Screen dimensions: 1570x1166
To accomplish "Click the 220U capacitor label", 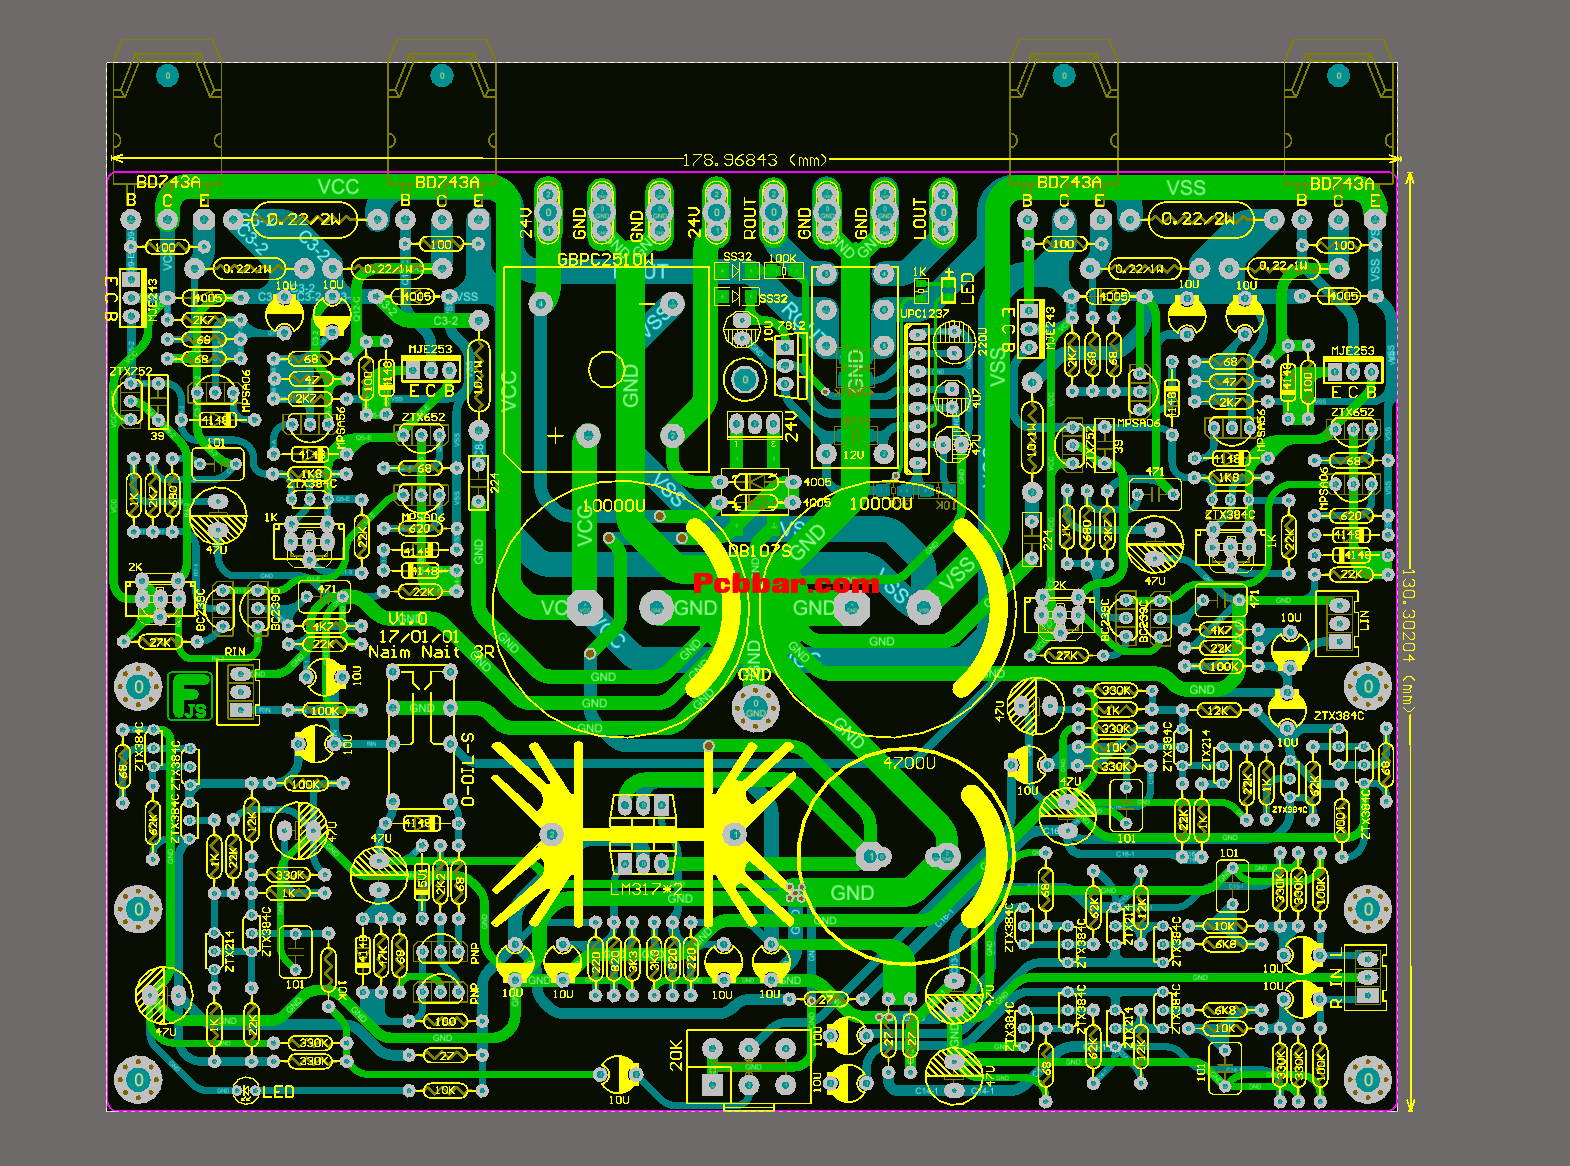I will pyautogui.click(x=981, y=343).
